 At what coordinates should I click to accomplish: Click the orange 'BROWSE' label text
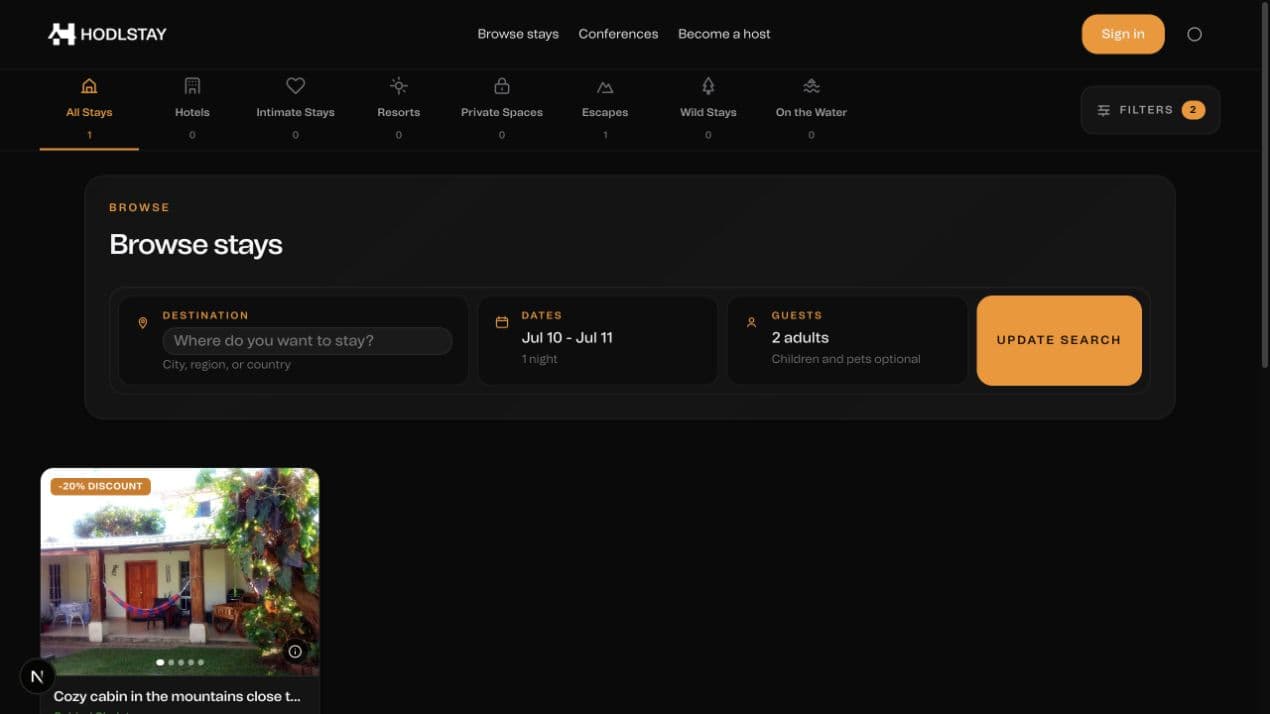point(139,207)
